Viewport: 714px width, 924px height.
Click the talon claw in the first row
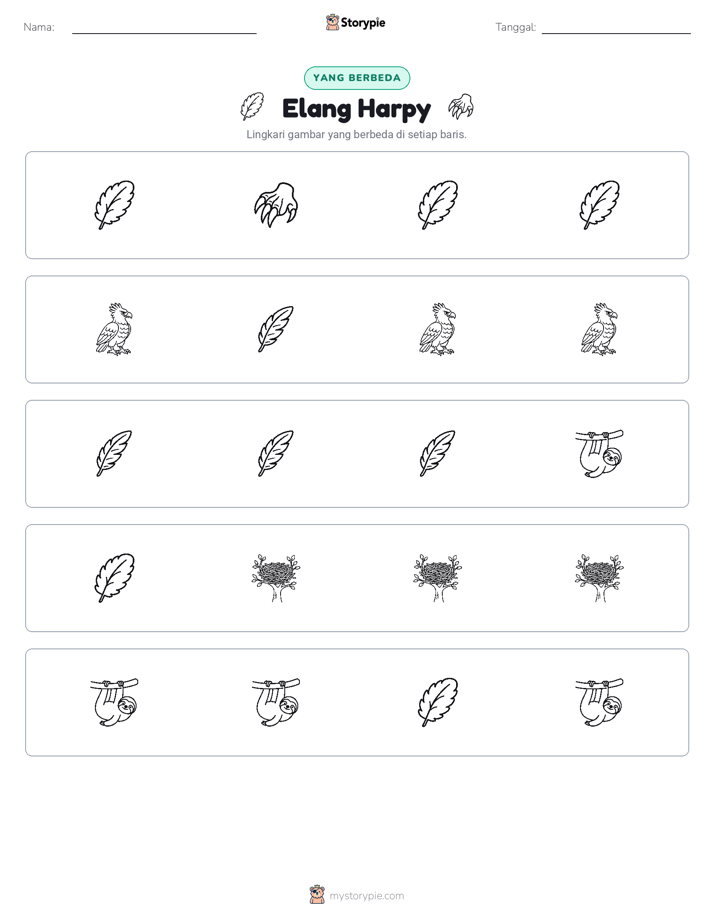click(276, 205)
